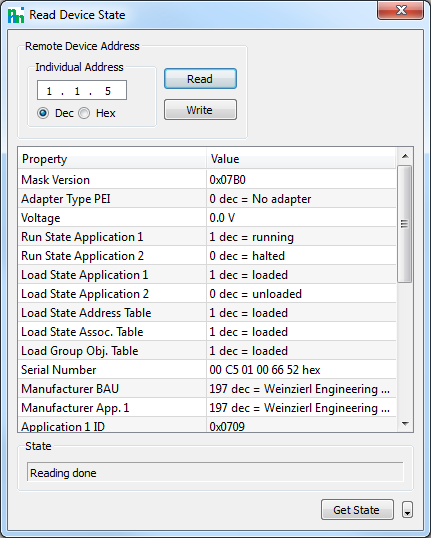The width and height of the screenshot is (431, 538).
Task: Select the Hex address format option
Action: click(84, 113)
